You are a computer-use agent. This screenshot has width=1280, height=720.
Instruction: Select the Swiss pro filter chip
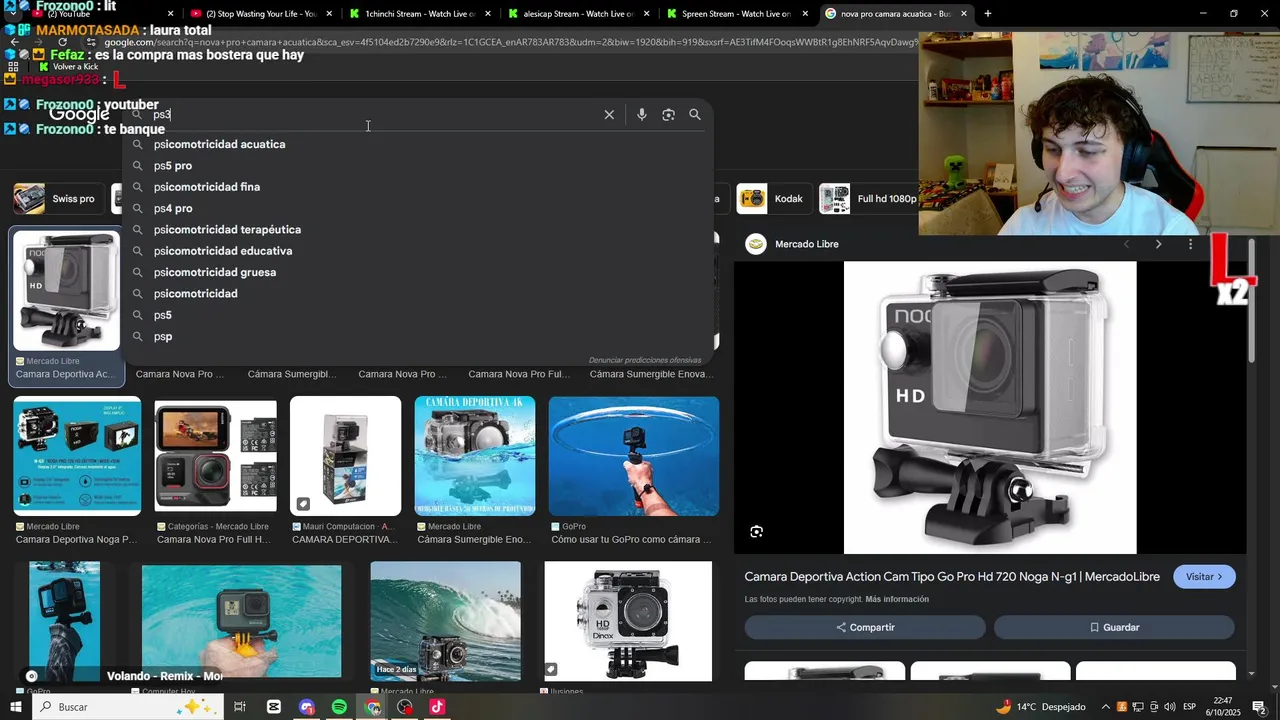(57, 199)
